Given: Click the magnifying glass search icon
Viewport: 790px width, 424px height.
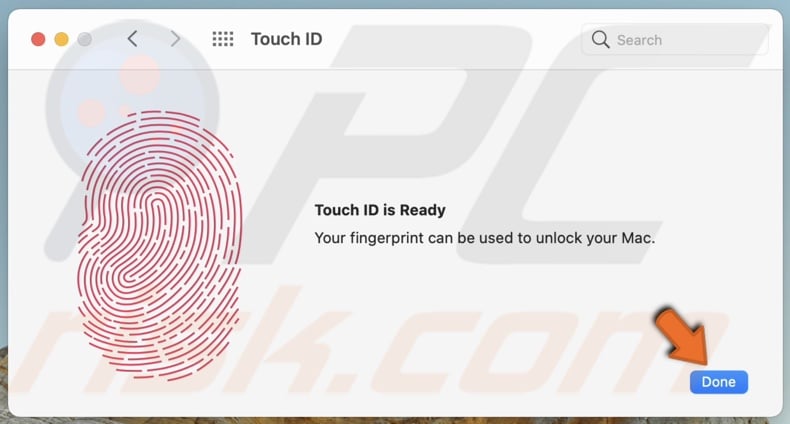Looking at the screenshot, I should [600, 39].
